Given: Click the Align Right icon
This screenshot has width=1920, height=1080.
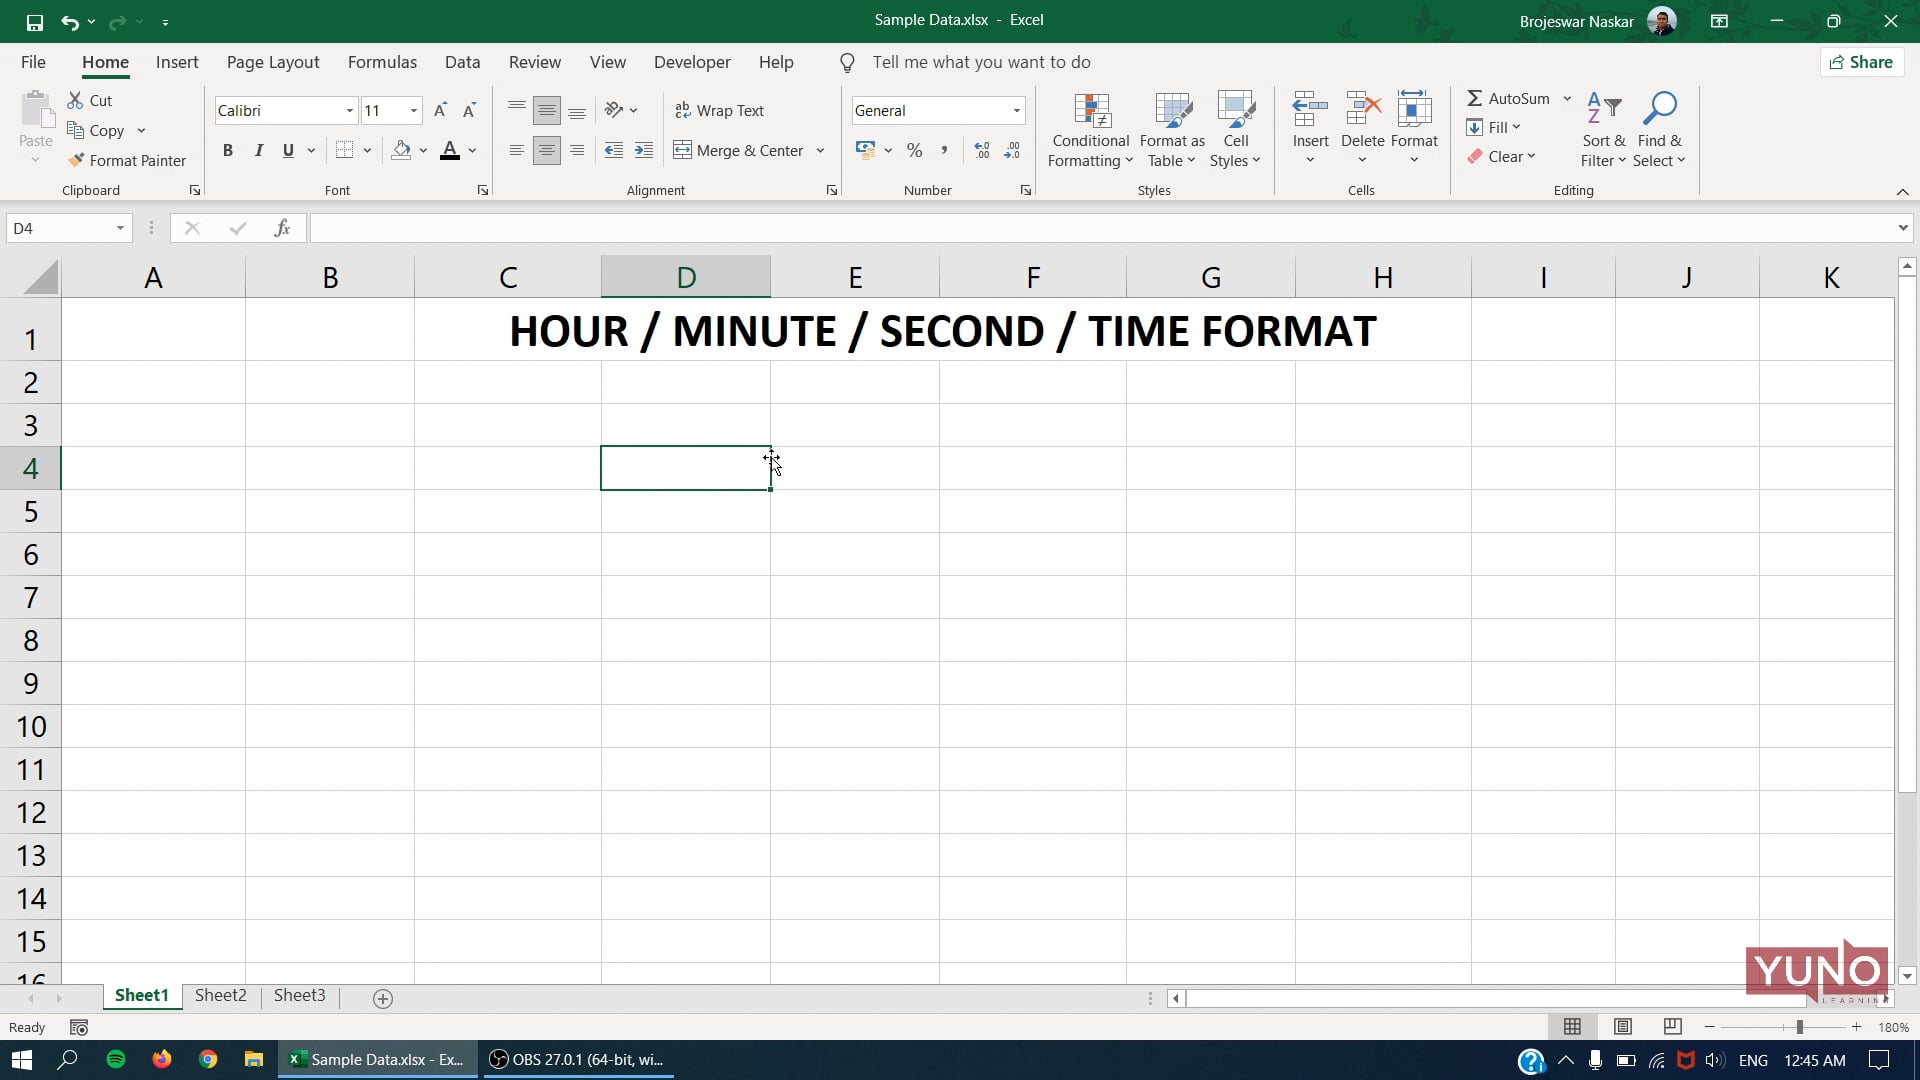Looking at the screenshot, I should coord(577,150).
